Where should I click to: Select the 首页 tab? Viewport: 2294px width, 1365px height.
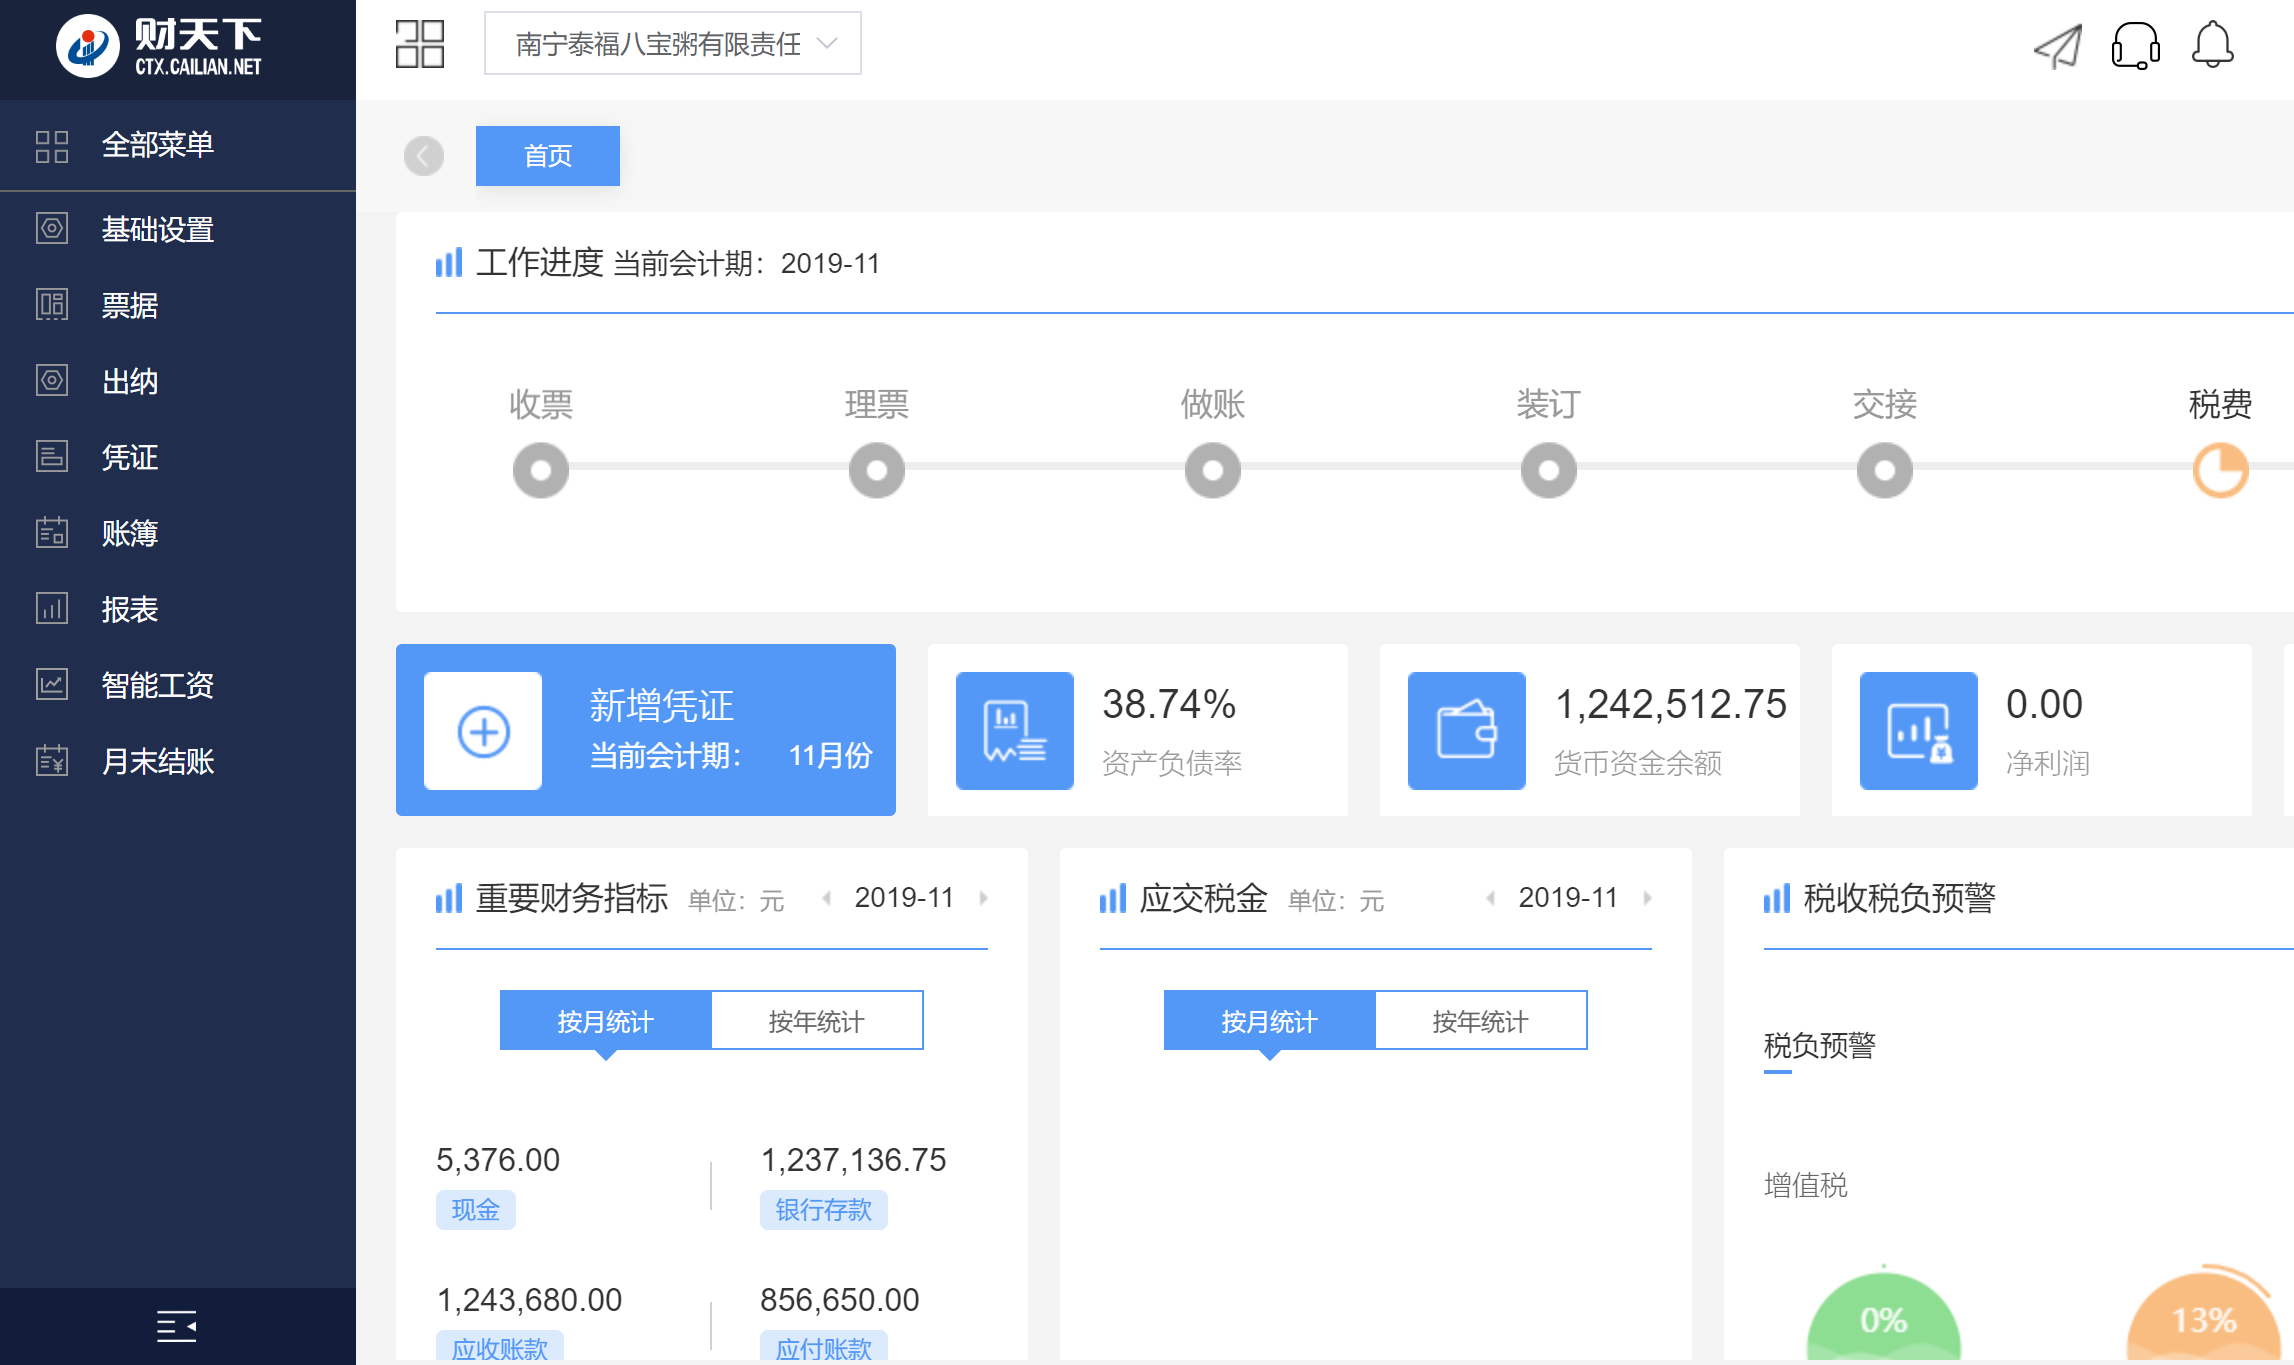pyautogui.click(x=547, y=156)
